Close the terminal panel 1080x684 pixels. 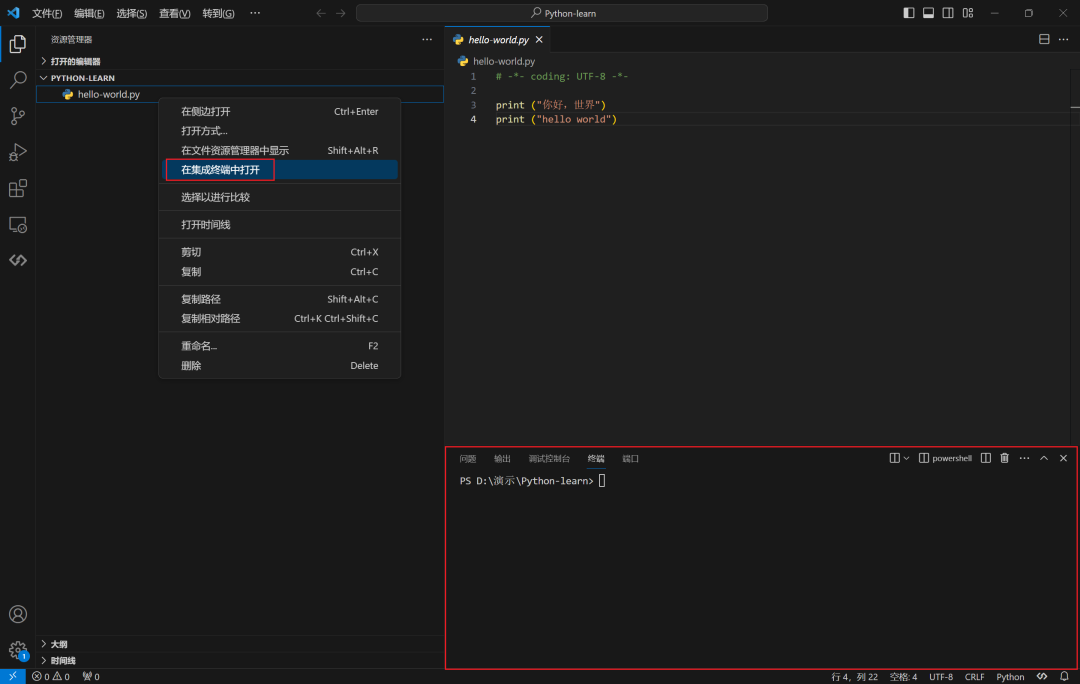click(x=1063, y=458)
